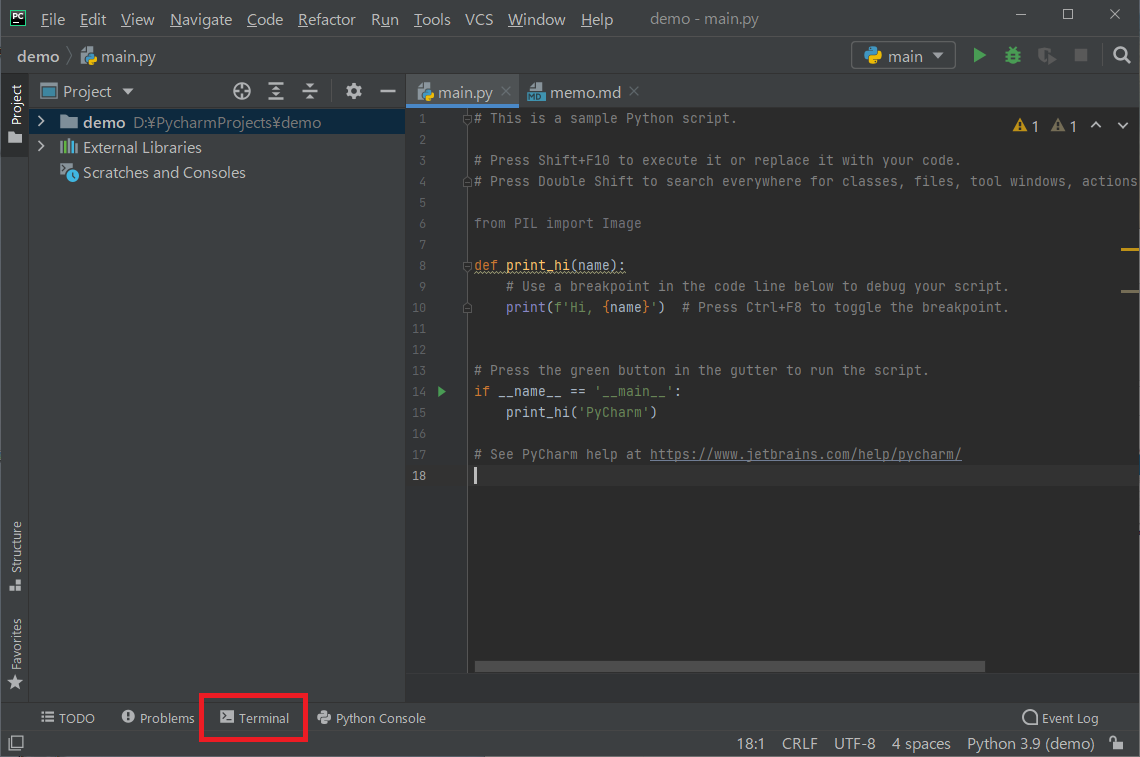Click the Stop square icon in toolbar
This screenshot has width=1140, height=757.
click(x=1081, y=55)
